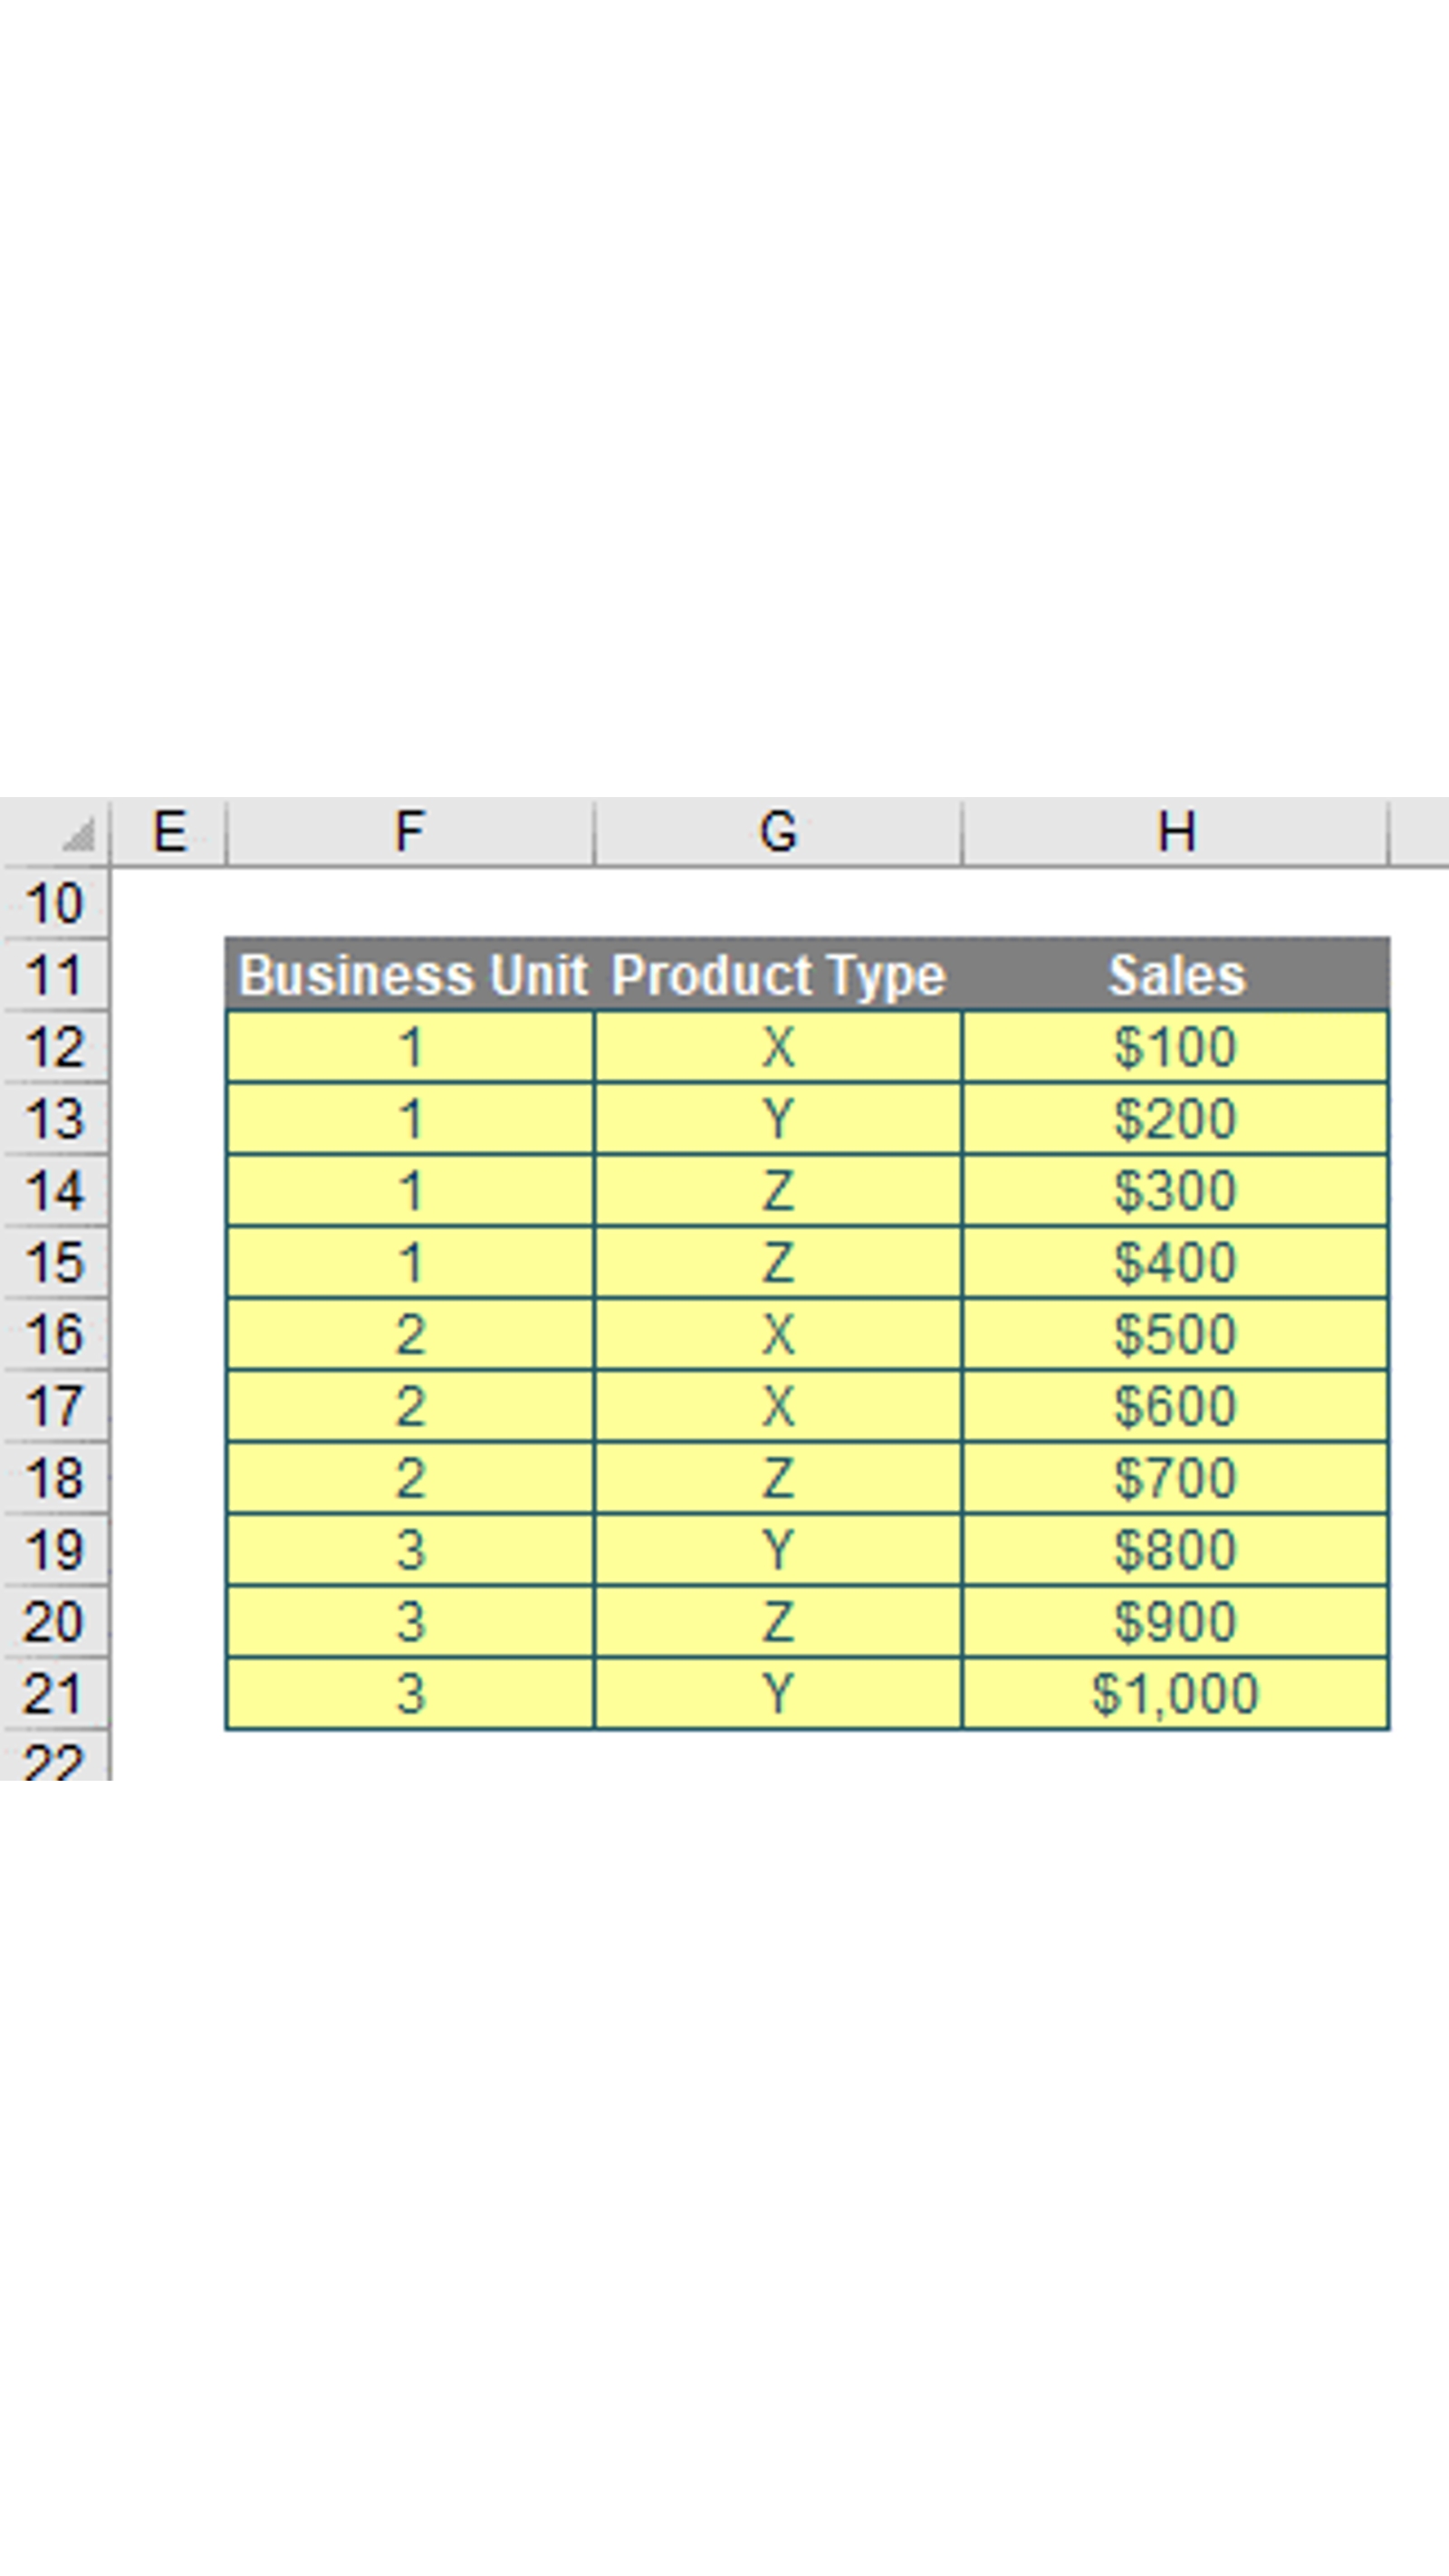Click the Product Type header cell
The height and width of the screenshot is (2576, 1449).
[778, 975]
